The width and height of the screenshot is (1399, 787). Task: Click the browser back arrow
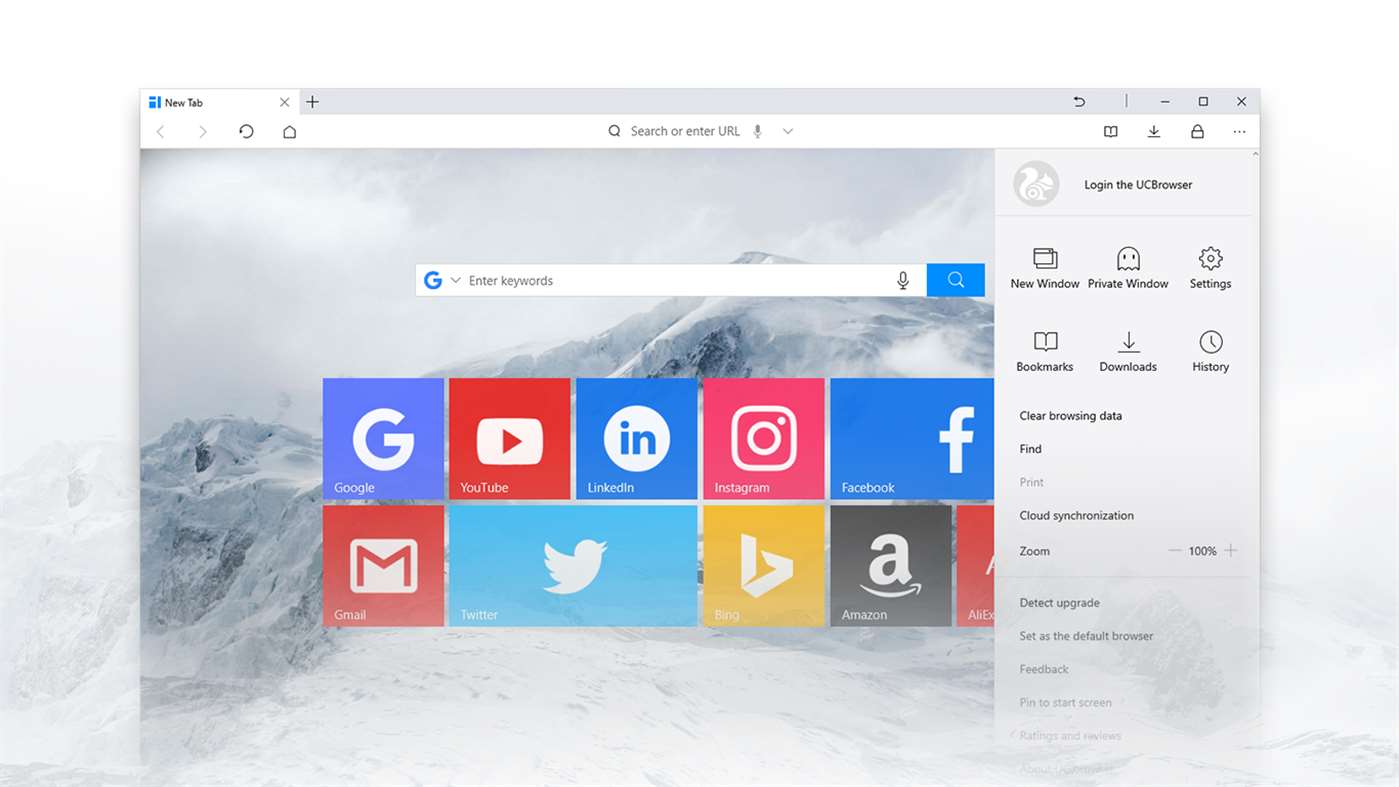(160, 132)
